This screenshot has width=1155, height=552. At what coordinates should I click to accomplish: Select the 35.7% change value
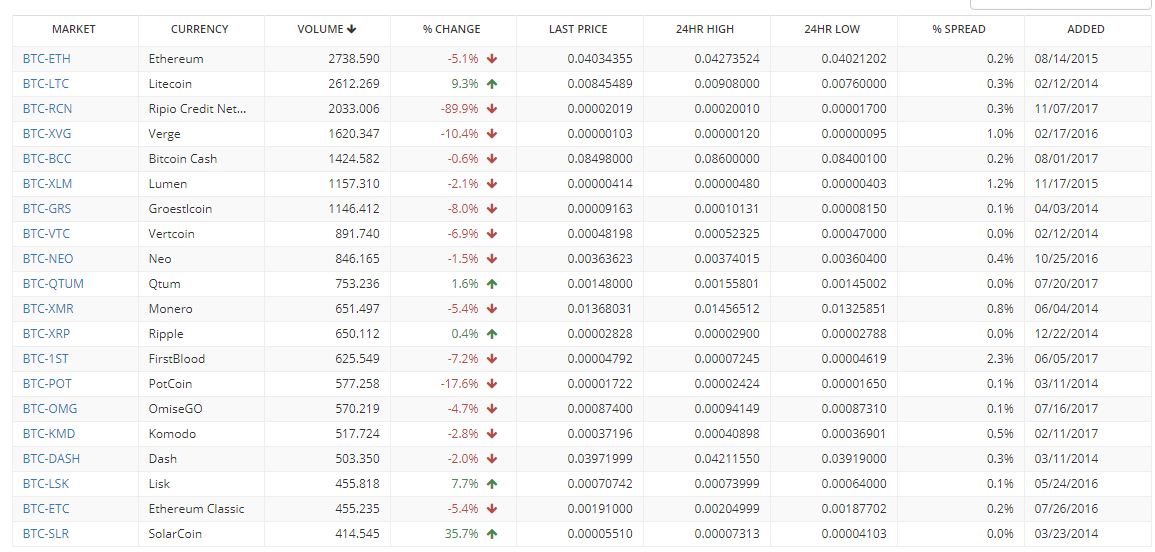[x=462, y=534]
